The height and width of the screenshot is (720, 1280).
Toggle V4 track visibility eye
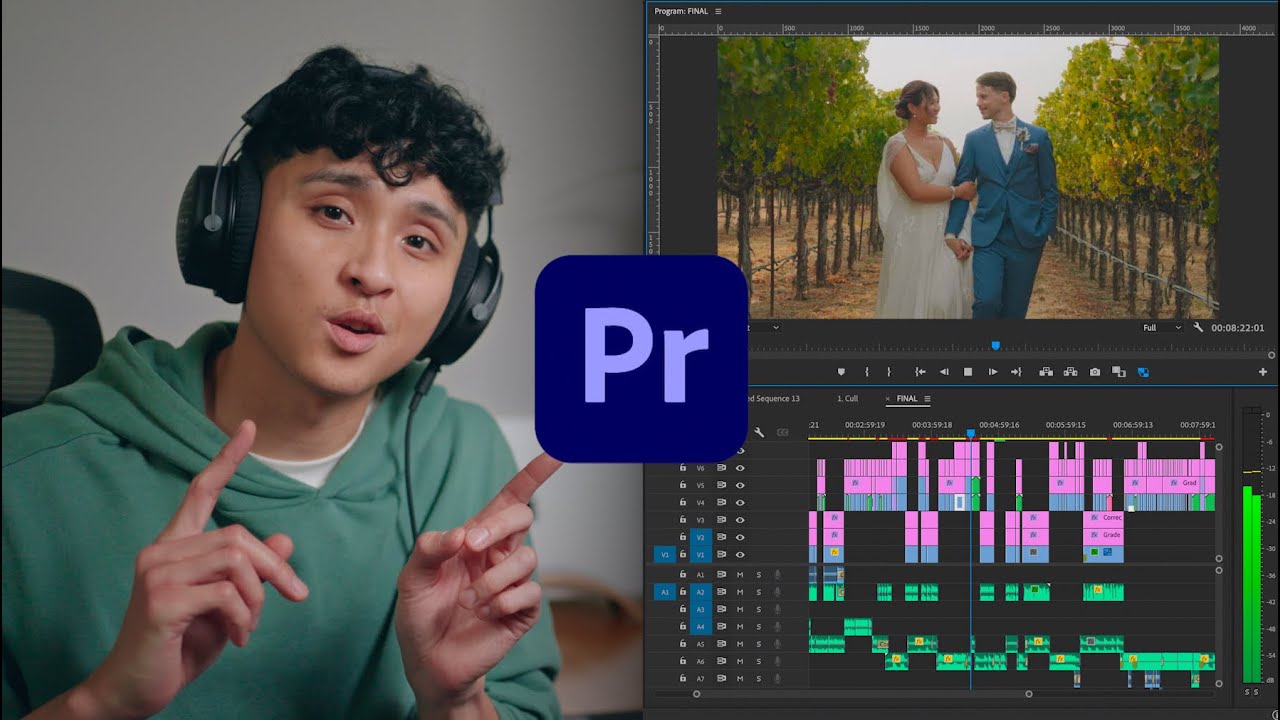741,502
